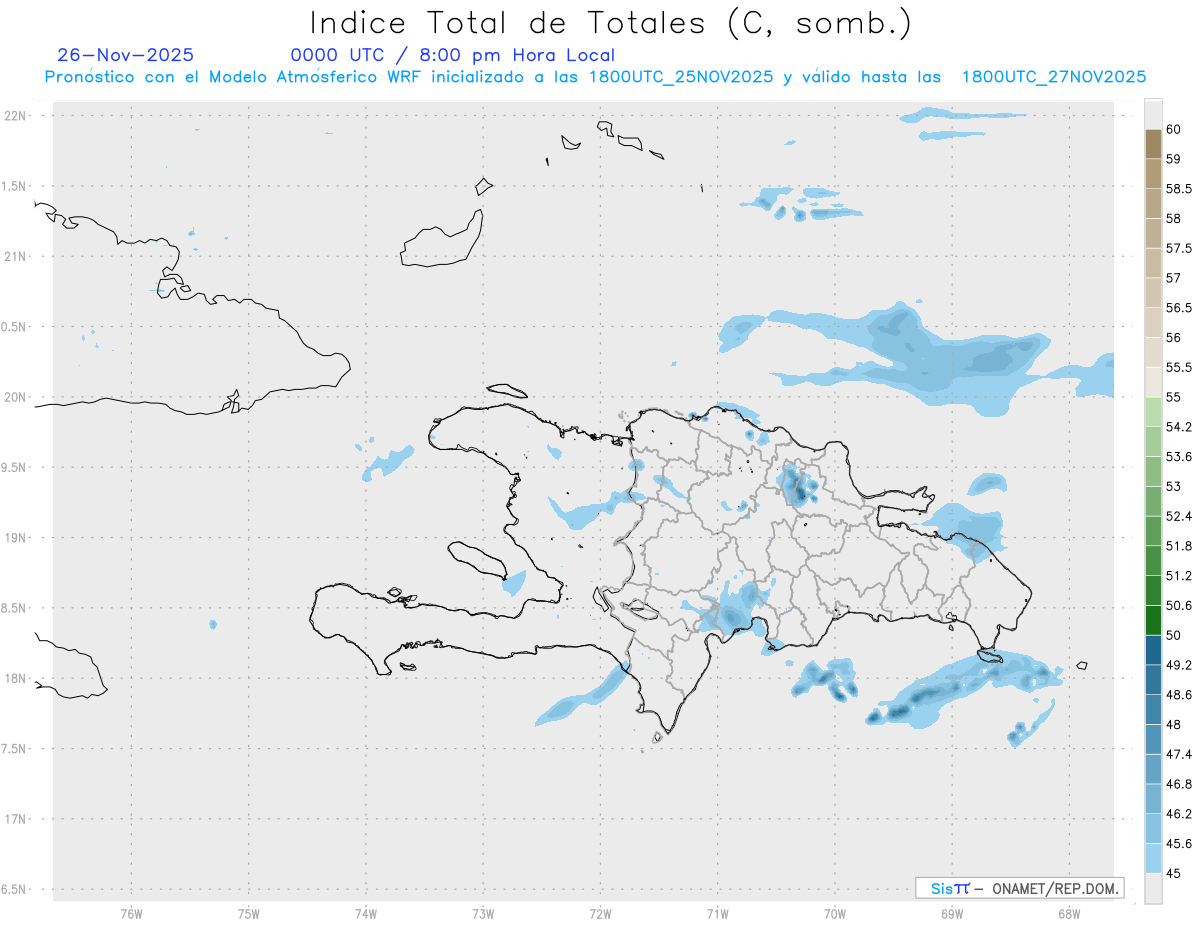This screenshot has height=927, width=1200.
Task: Click longitude label '70W'
Action: pyautogui.click(x=834, y=914)
